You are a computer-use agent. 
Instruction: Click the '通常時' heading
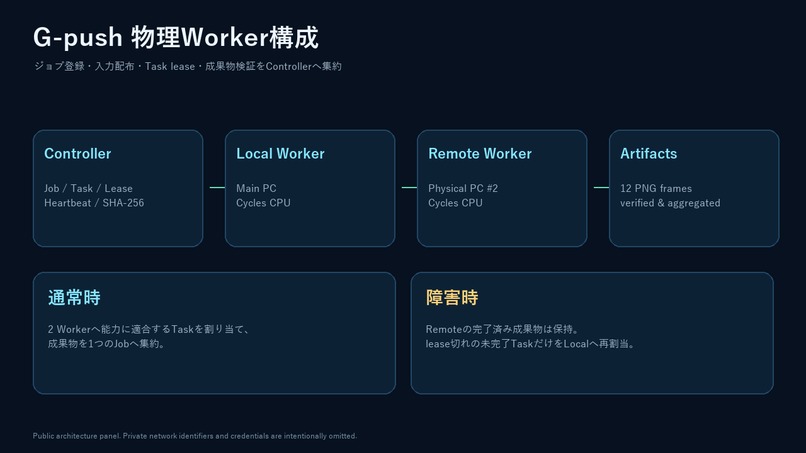pos(74,297)
